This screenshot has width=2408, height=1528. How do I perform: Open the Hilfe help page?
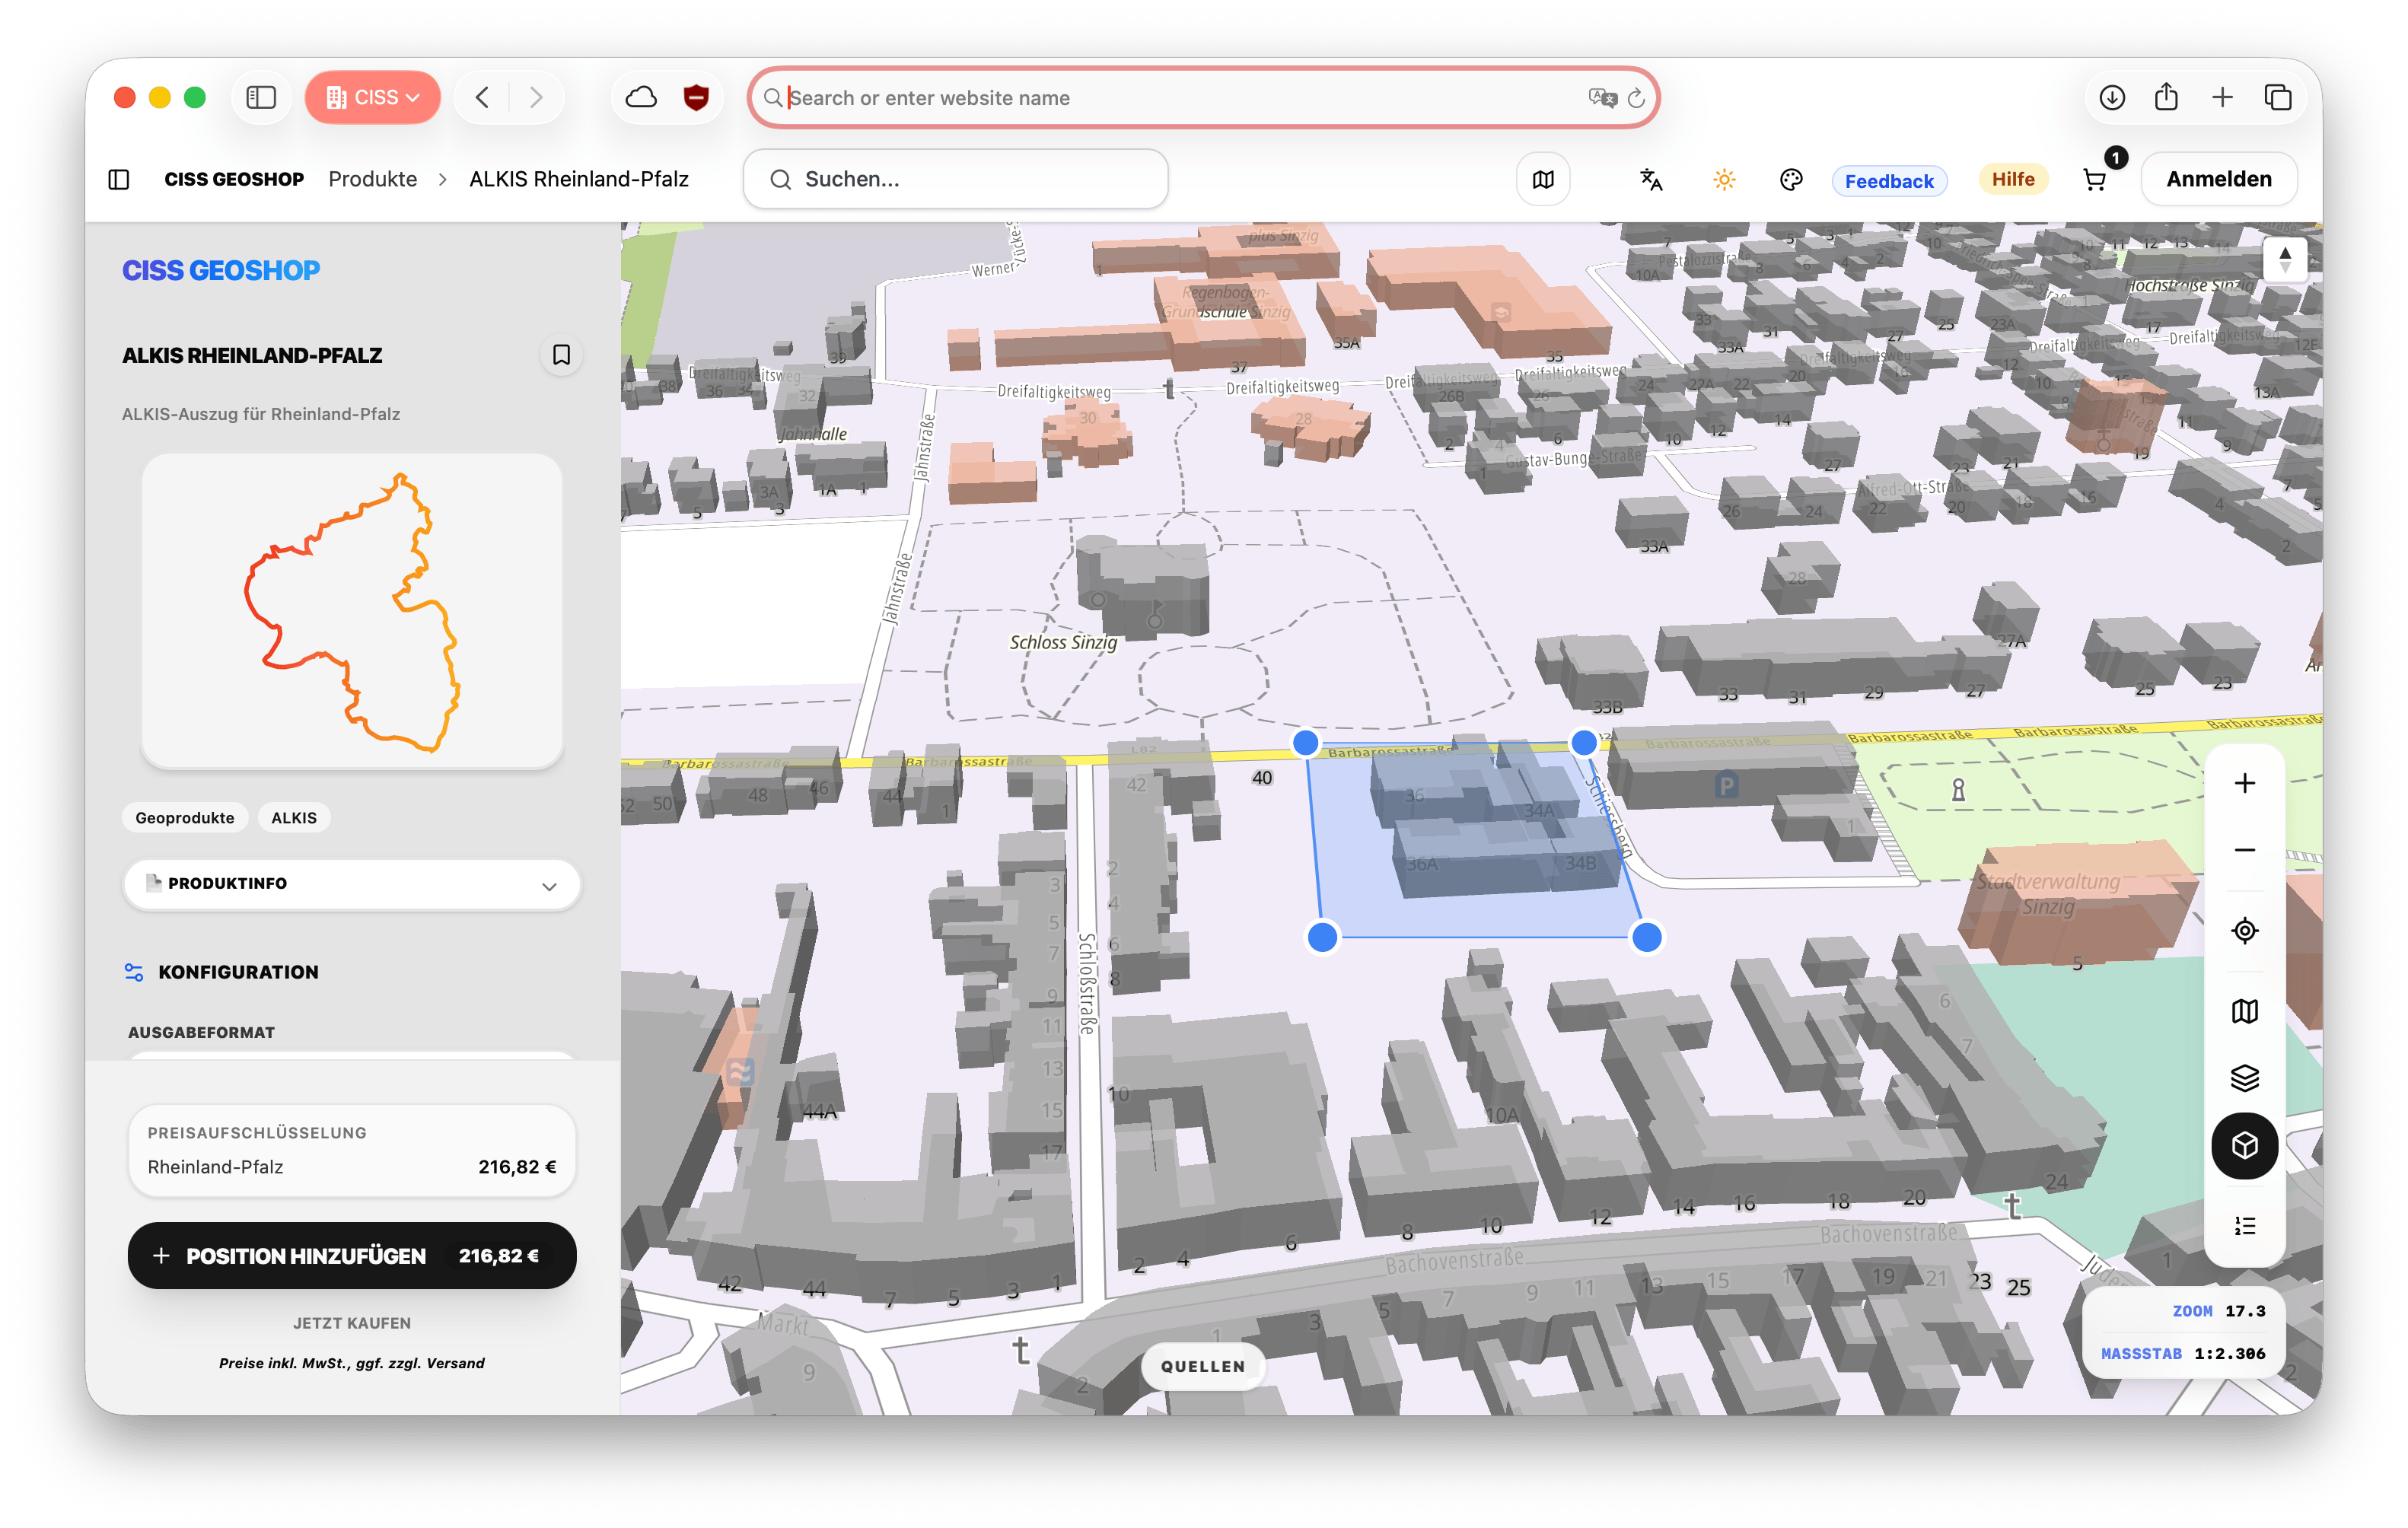[2013, 179]
